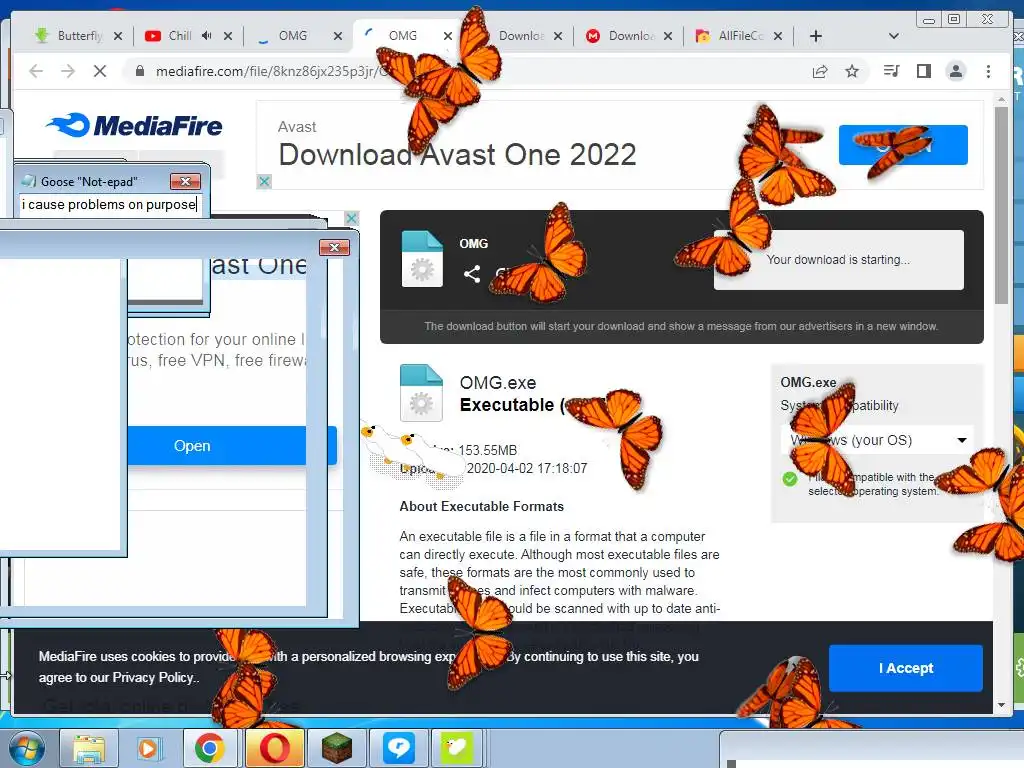Open Windows Media Player from taskbar
The width and height of the screenshot is (1024, 768).
pos(148,748)
